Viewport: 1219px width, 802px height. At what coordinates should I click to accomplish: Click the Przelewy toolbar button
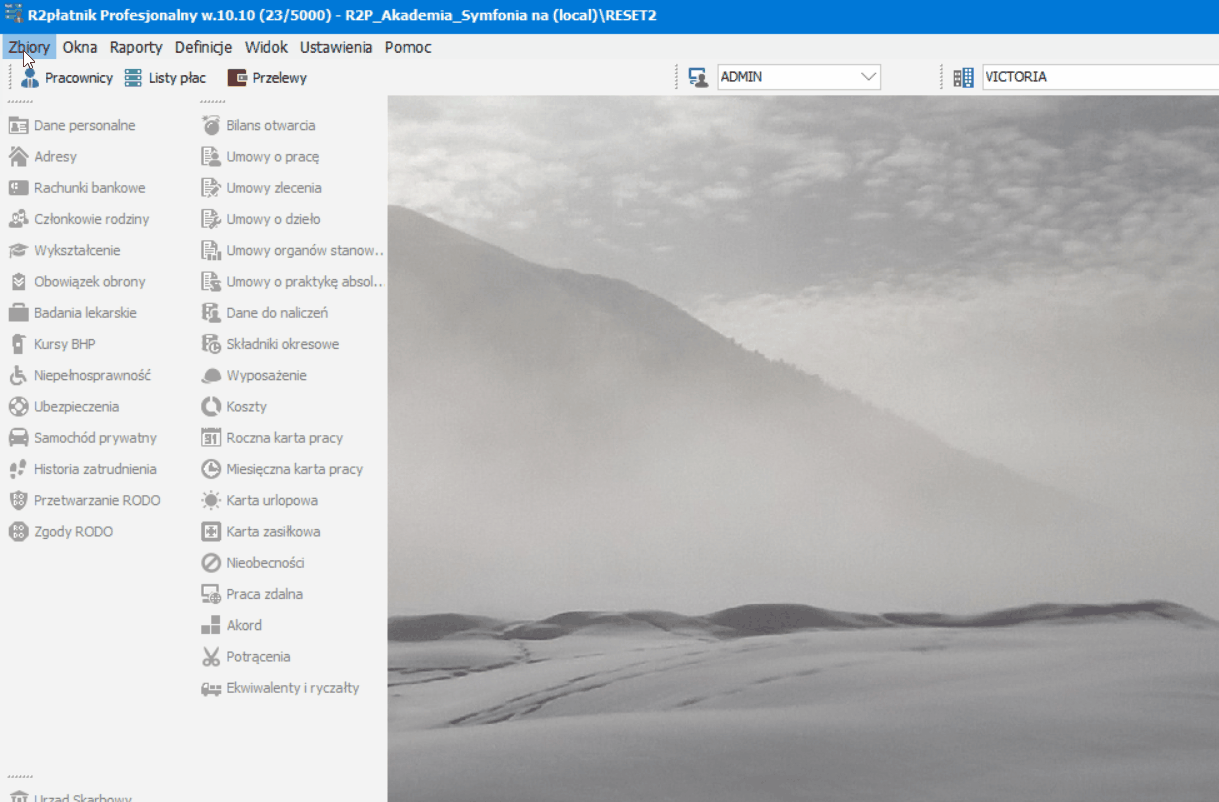coord(267,78)
